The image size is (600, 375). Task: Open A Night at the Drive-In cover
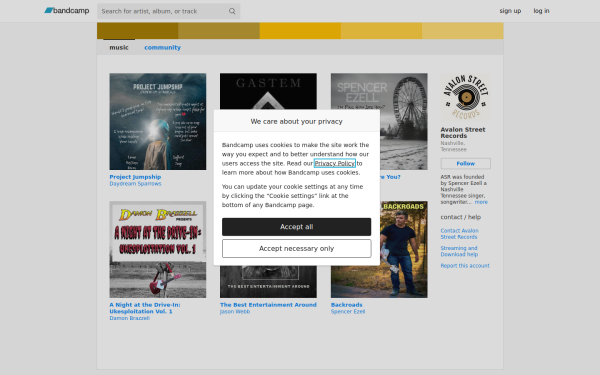click(158, 249)
